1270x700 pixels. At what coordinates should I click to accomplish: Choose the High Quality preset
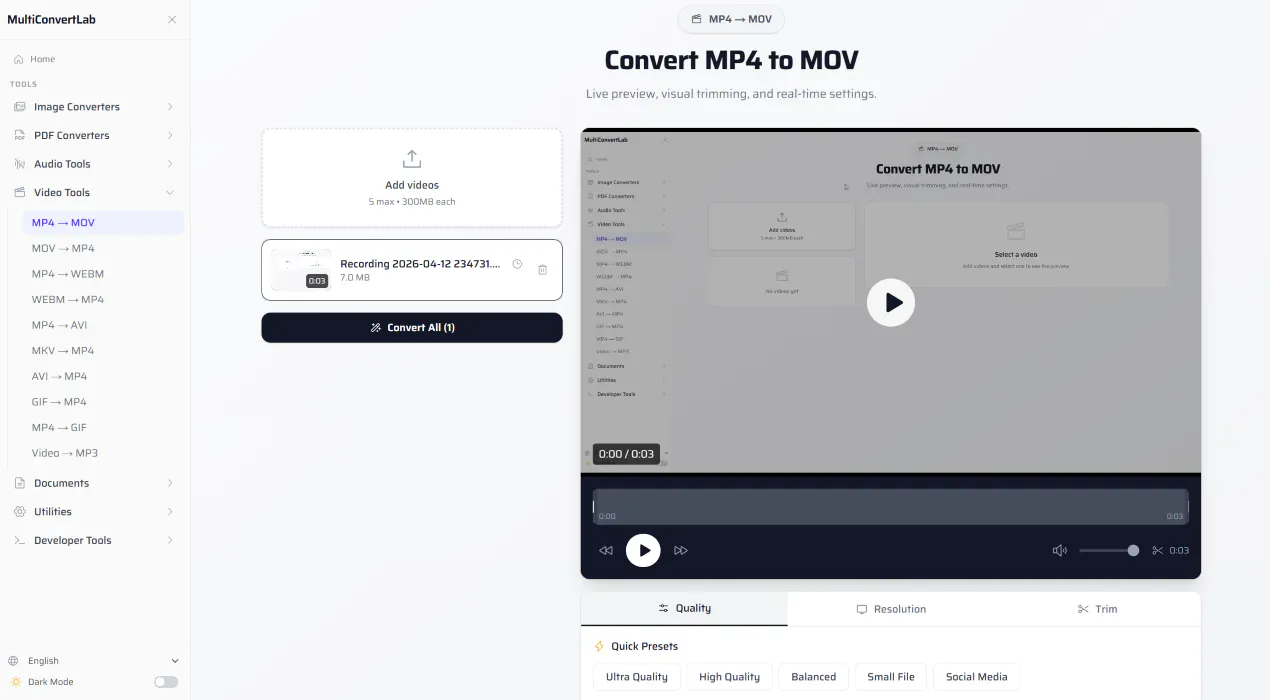tap(729, 677)
